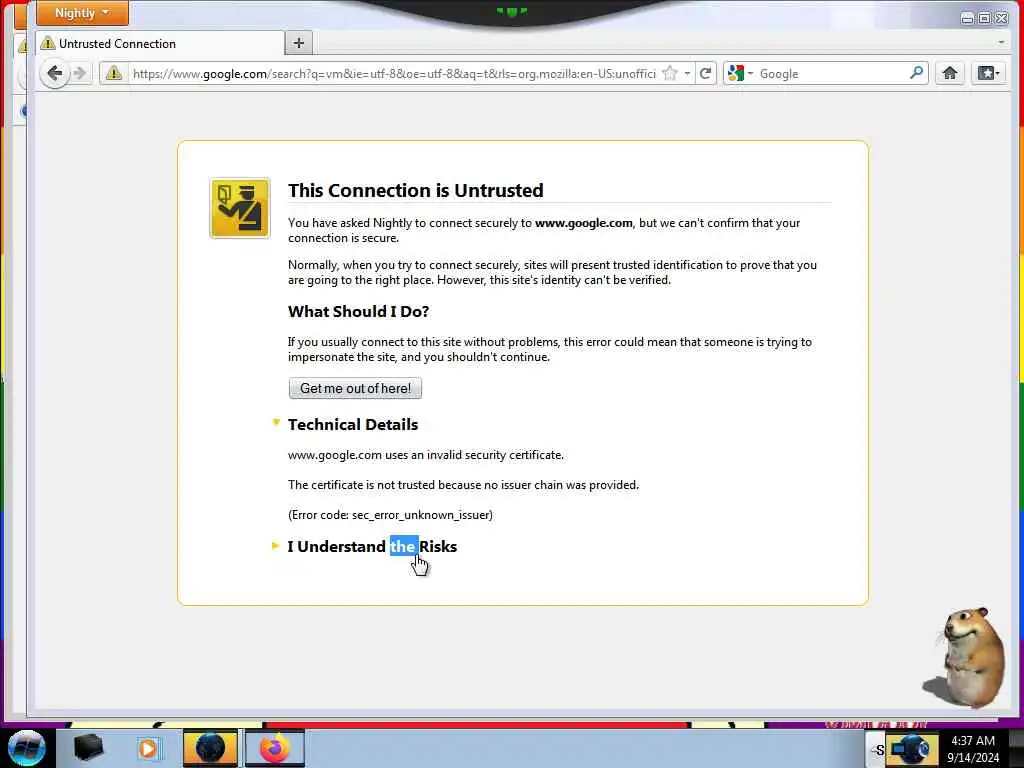
Task: Select the Untrusted Connection tab
Action: pyautogui.click(x=161, y=44)
